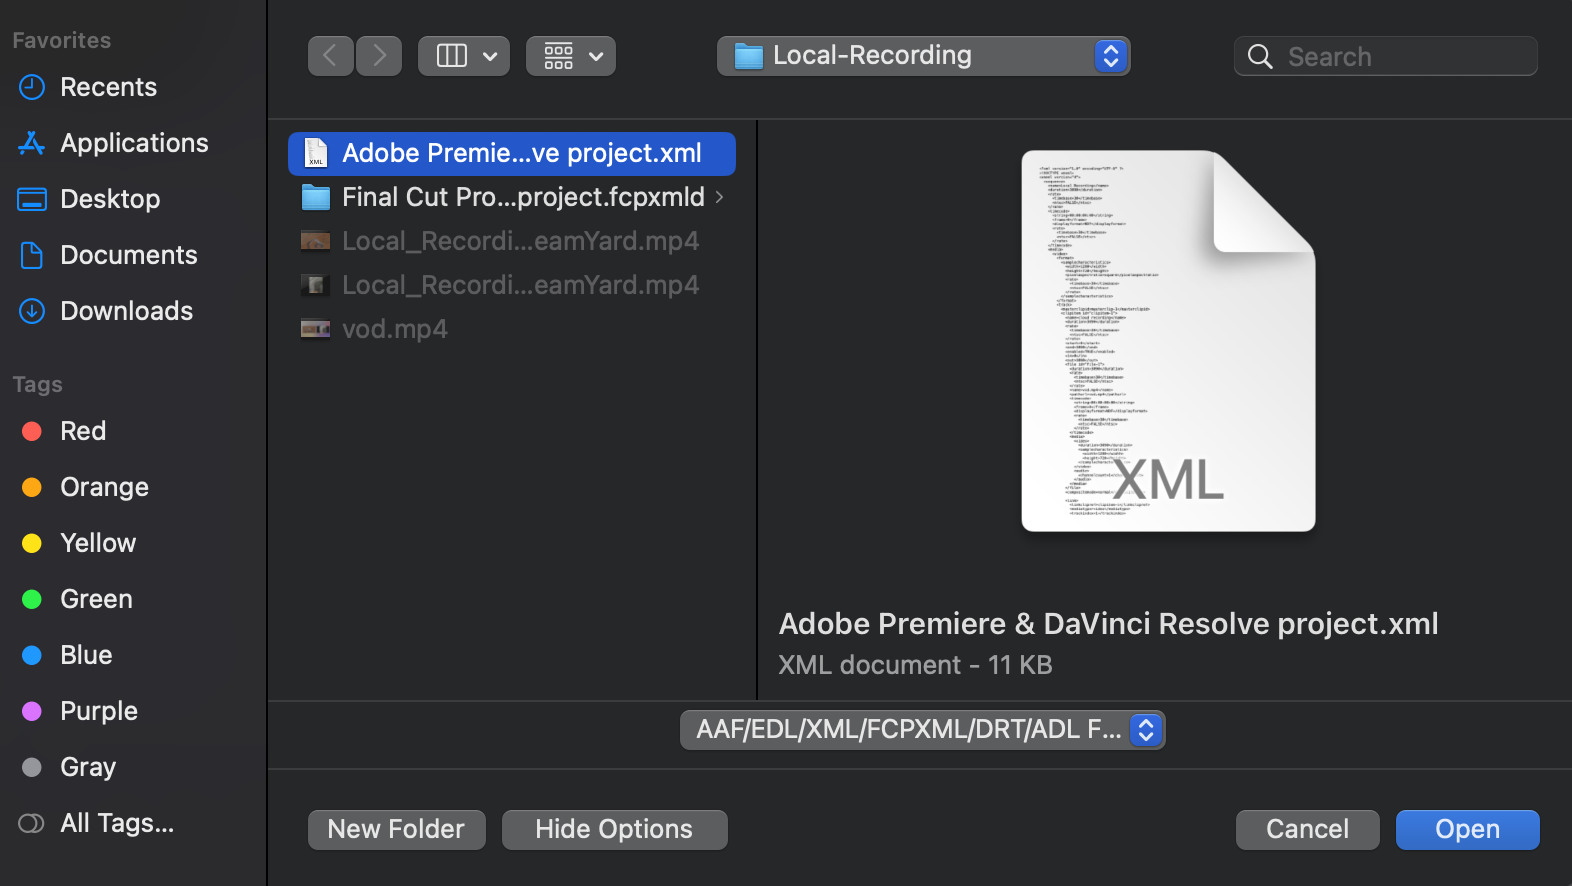Viewport: 1572px width, 886px height.
Task: Open Recents in the sidebar
Action: coord(108,87)
